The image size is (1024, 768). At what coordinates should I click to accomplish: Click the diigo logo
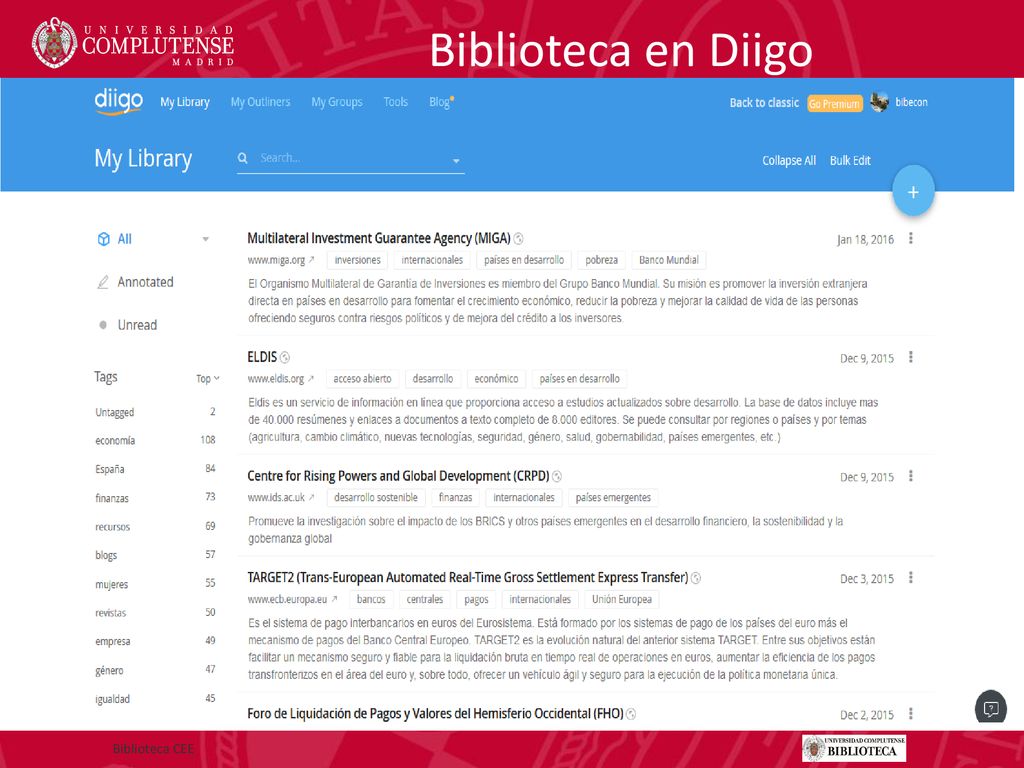[118, 102]
